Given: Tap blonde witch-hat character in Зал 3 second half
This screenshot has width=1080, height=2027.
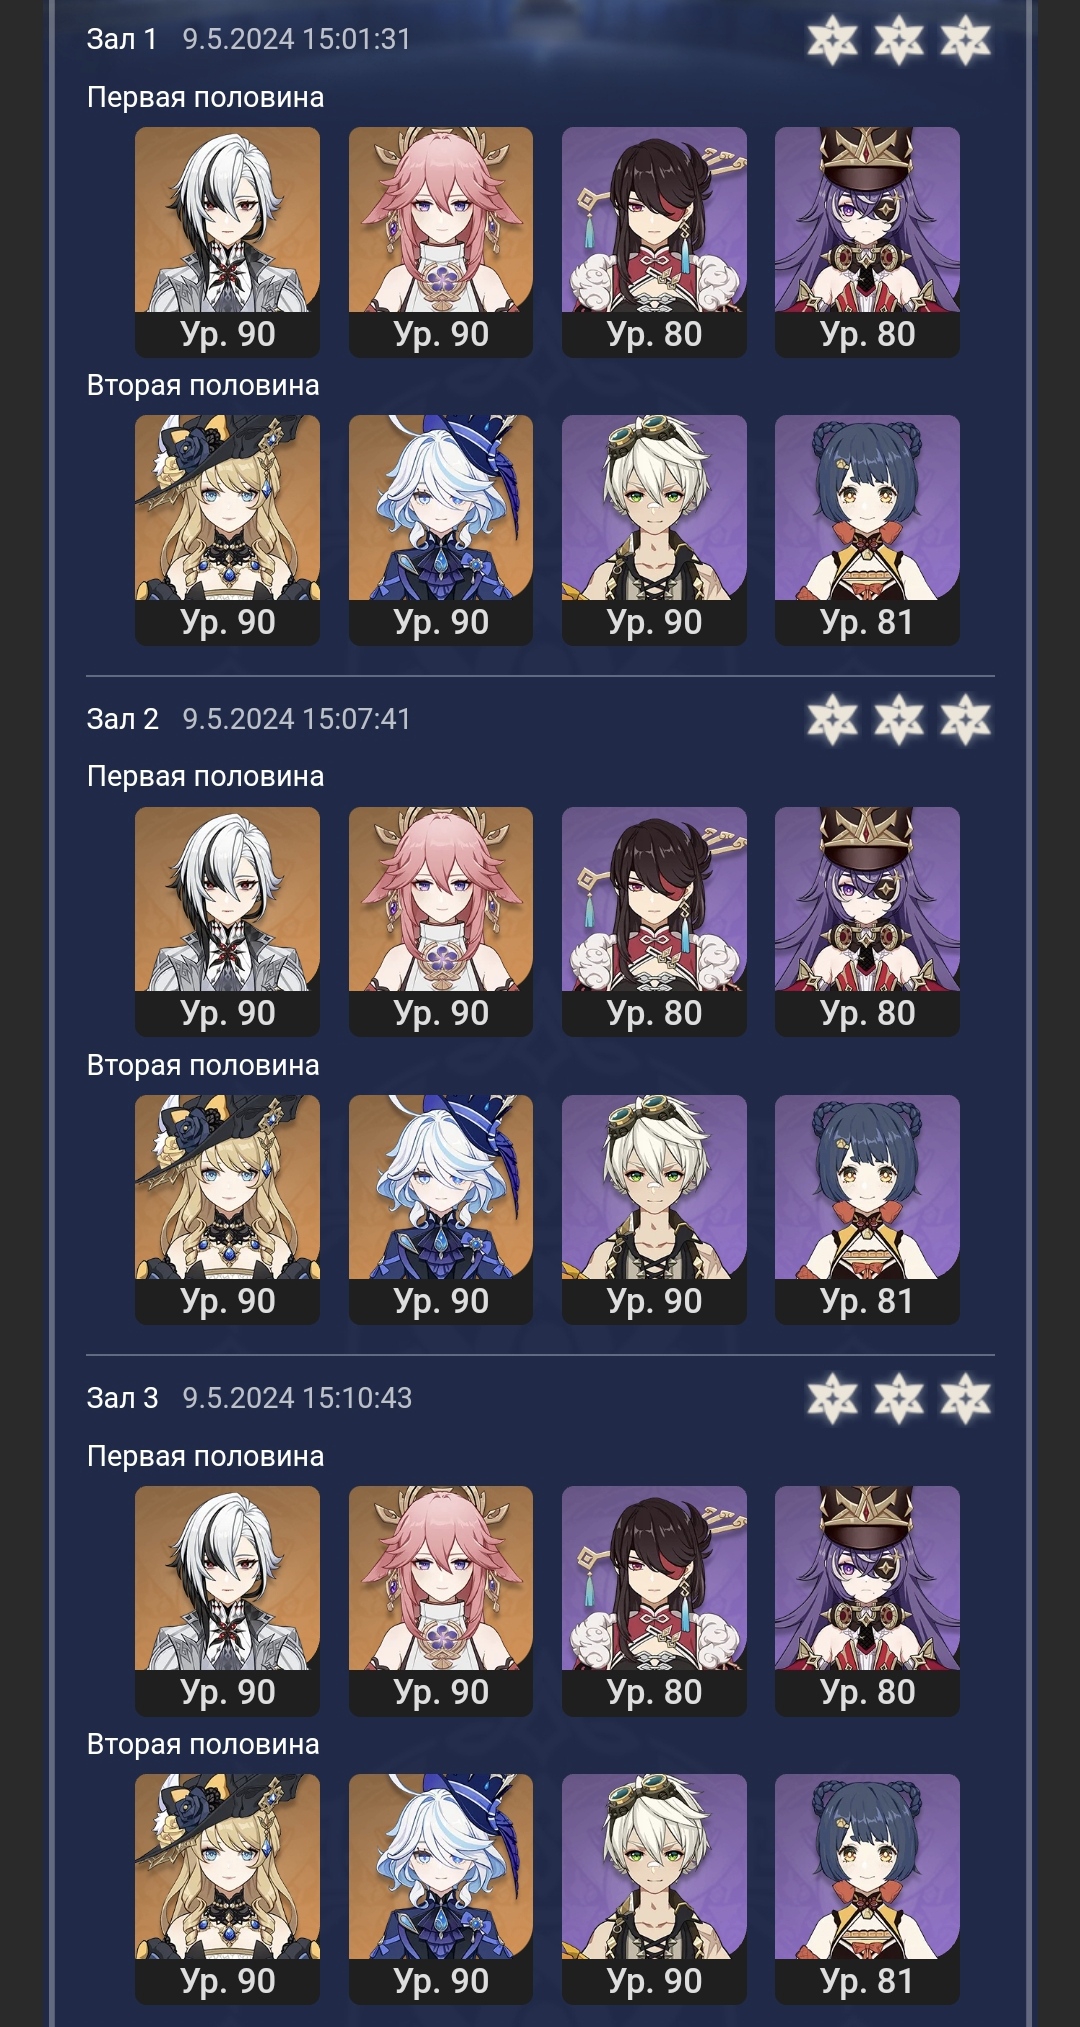Looking at the screenshot, I should [227, 1889].
